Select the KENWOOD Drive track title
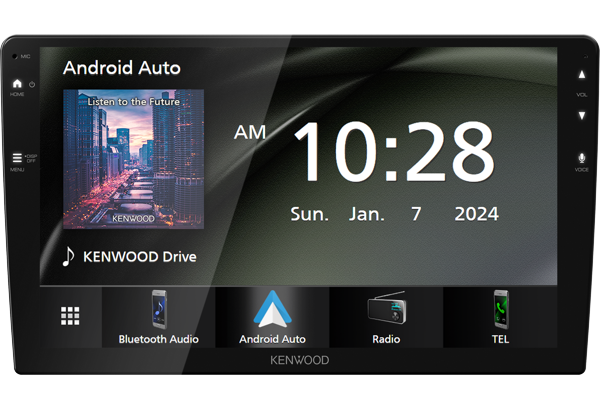The image size is (600, 410). click(x=140, y=257)
